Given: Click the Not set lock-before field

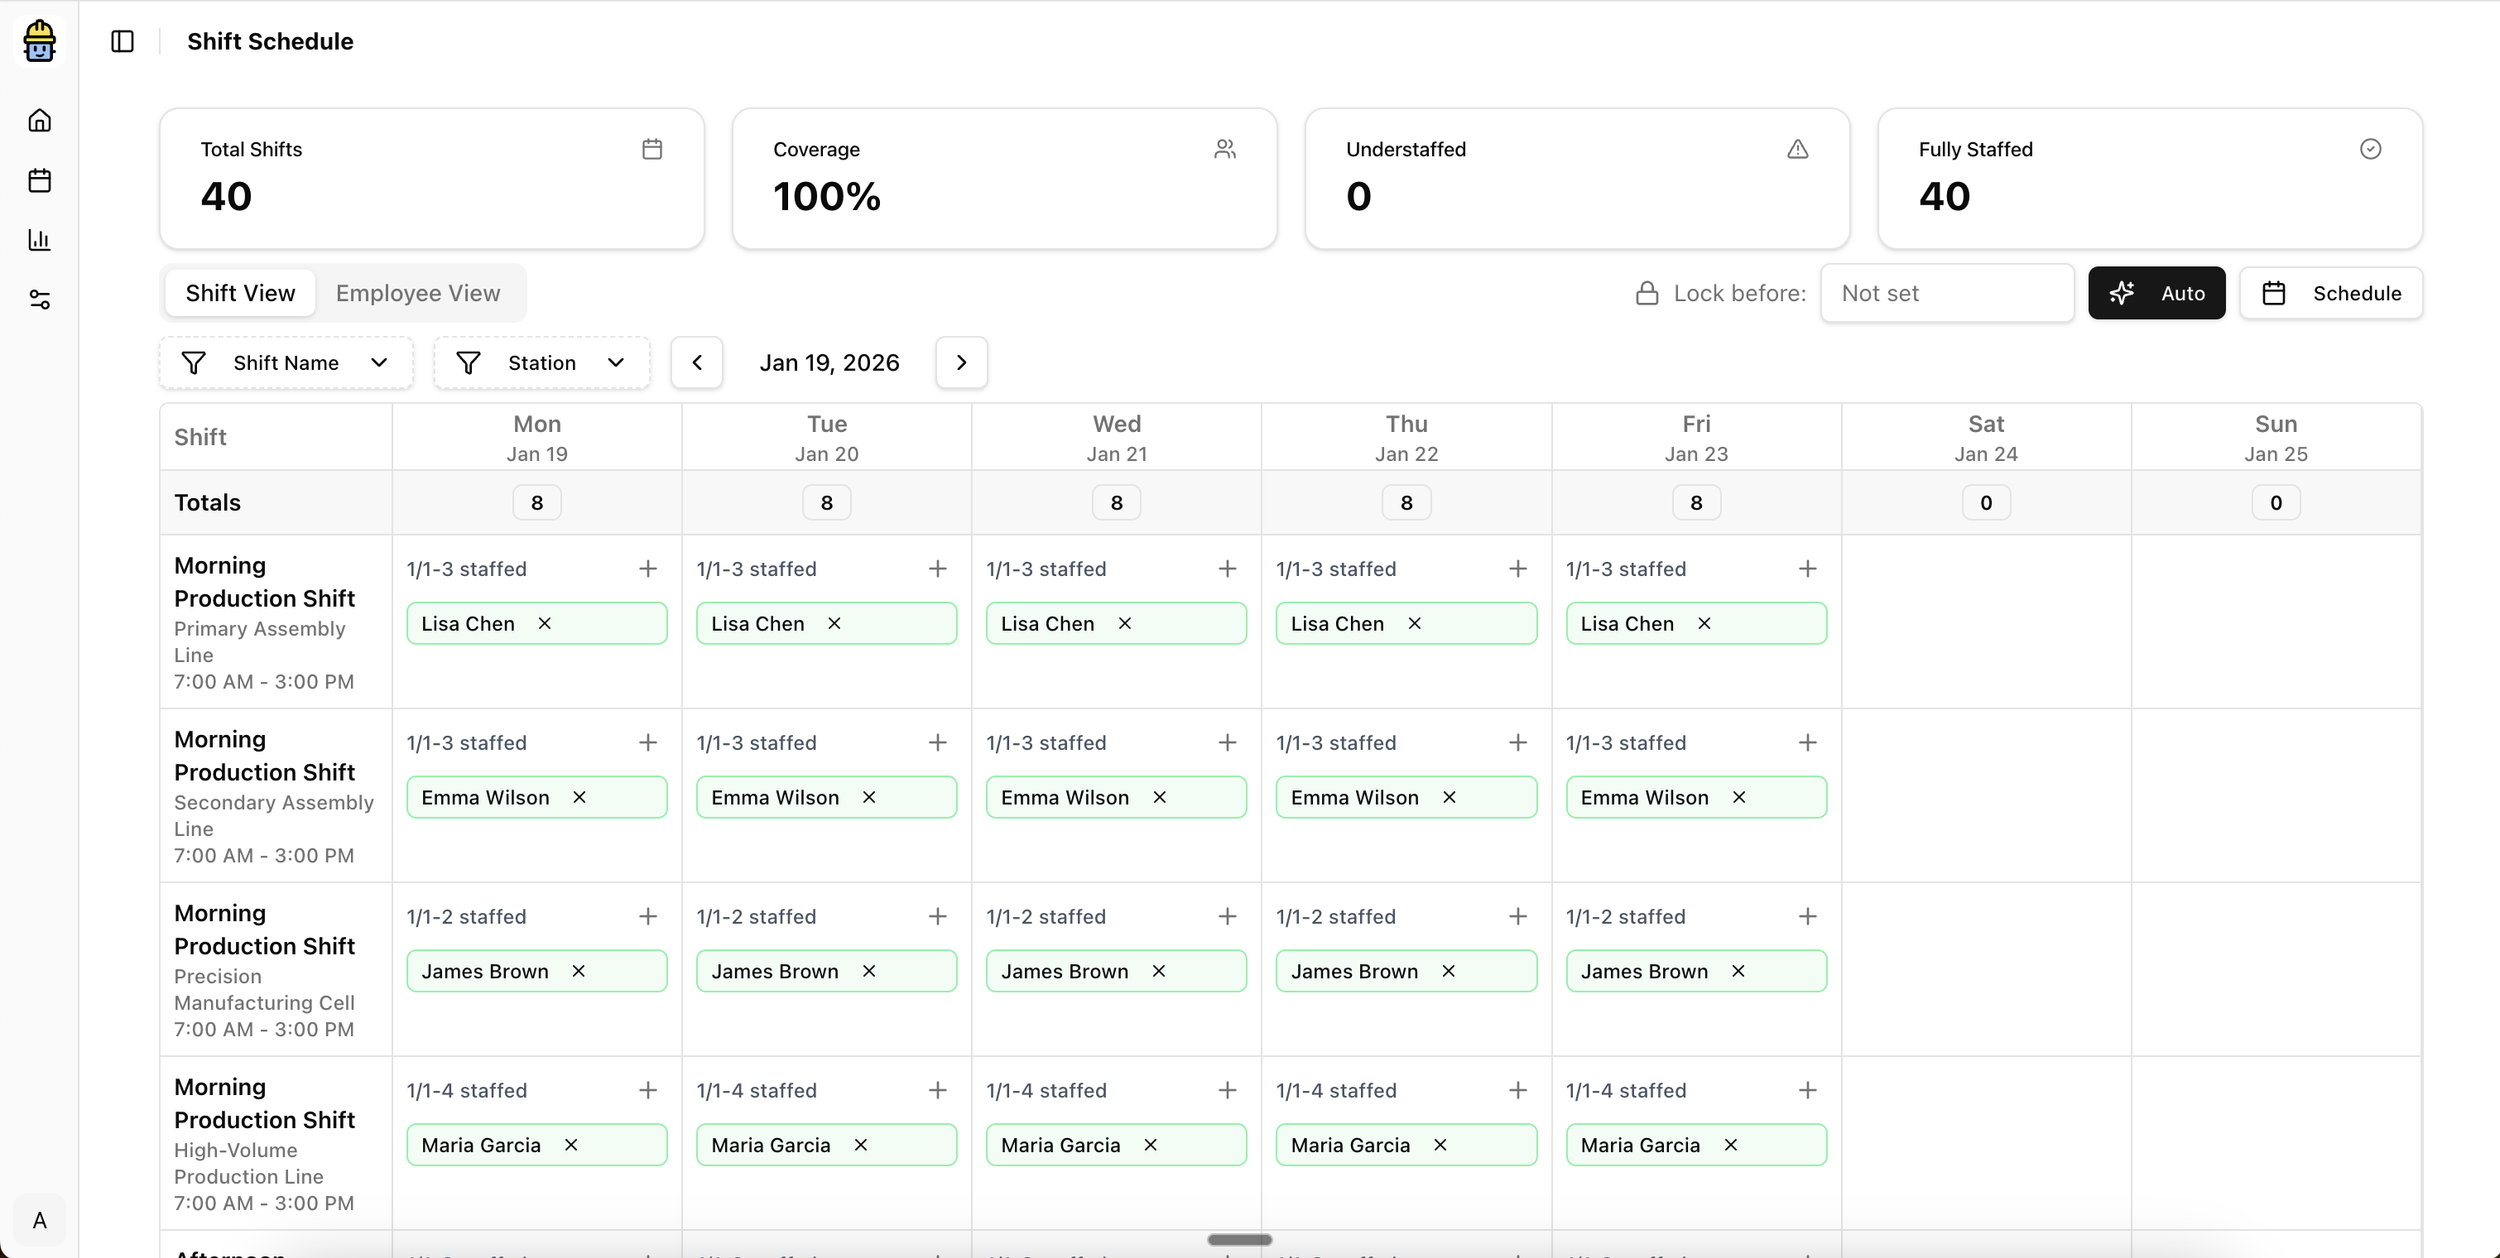Looking at the screenshot, I should click(x=1947, y=292).
